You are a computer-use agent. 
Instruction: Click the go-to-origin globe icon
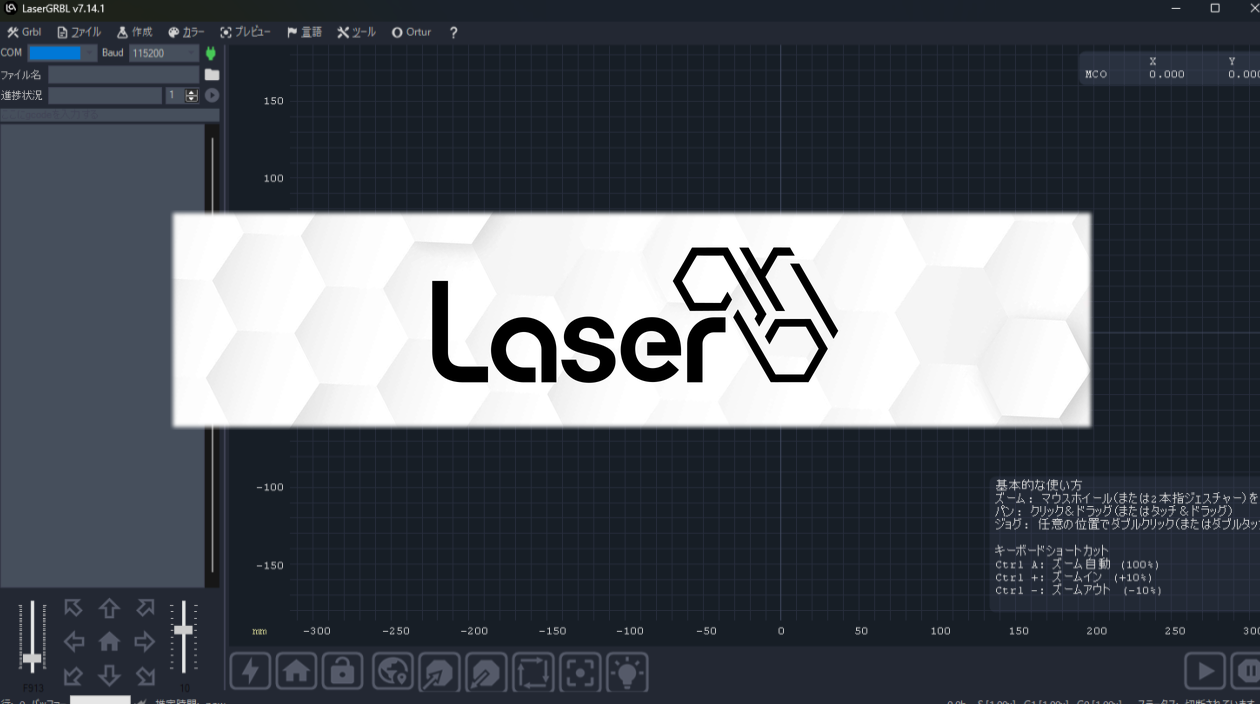[x=392, y=672]
